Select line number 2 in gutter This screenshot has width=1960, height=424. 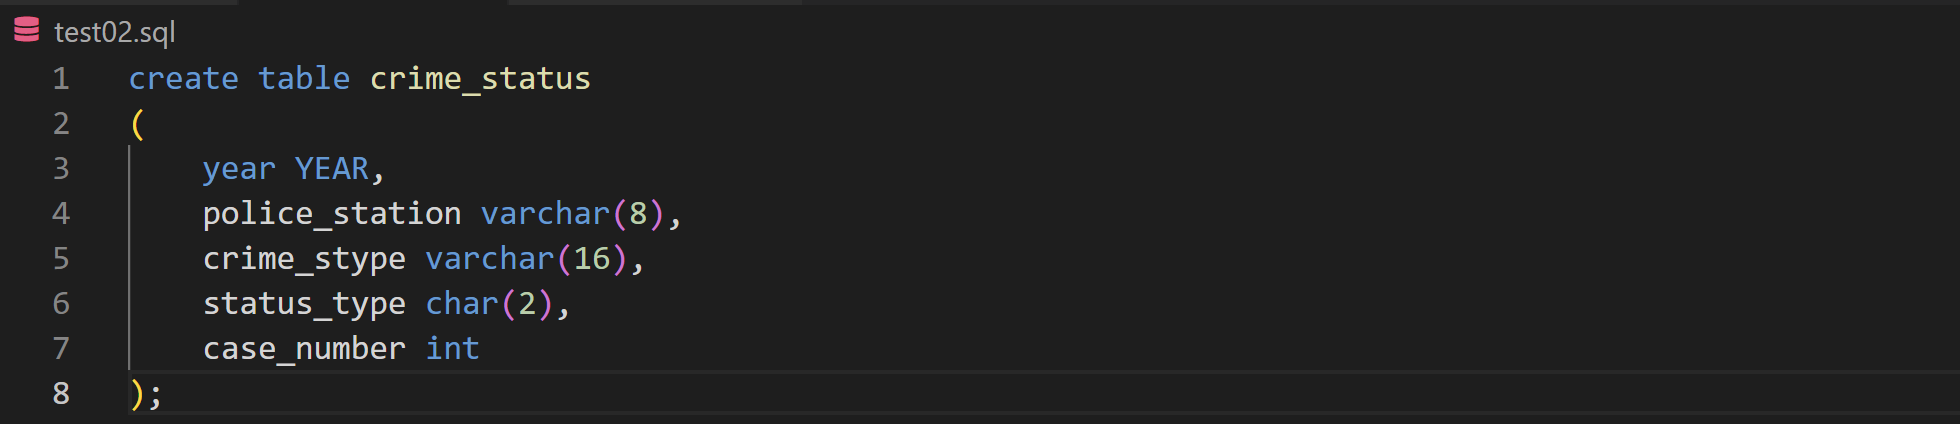pyautogui.click(x=61, y=123)
